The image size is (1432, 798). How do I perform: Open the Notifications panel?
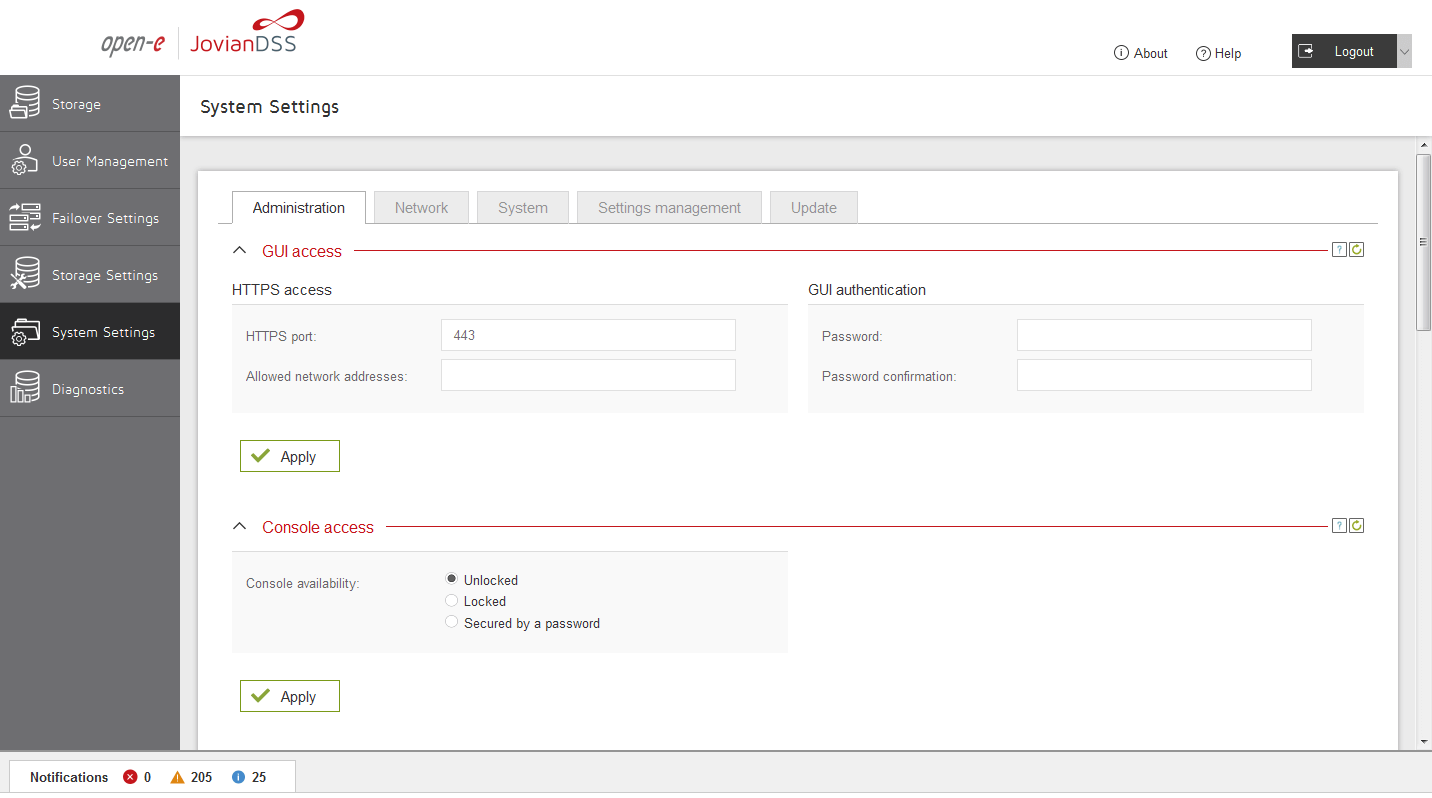(x=69, y=777)
